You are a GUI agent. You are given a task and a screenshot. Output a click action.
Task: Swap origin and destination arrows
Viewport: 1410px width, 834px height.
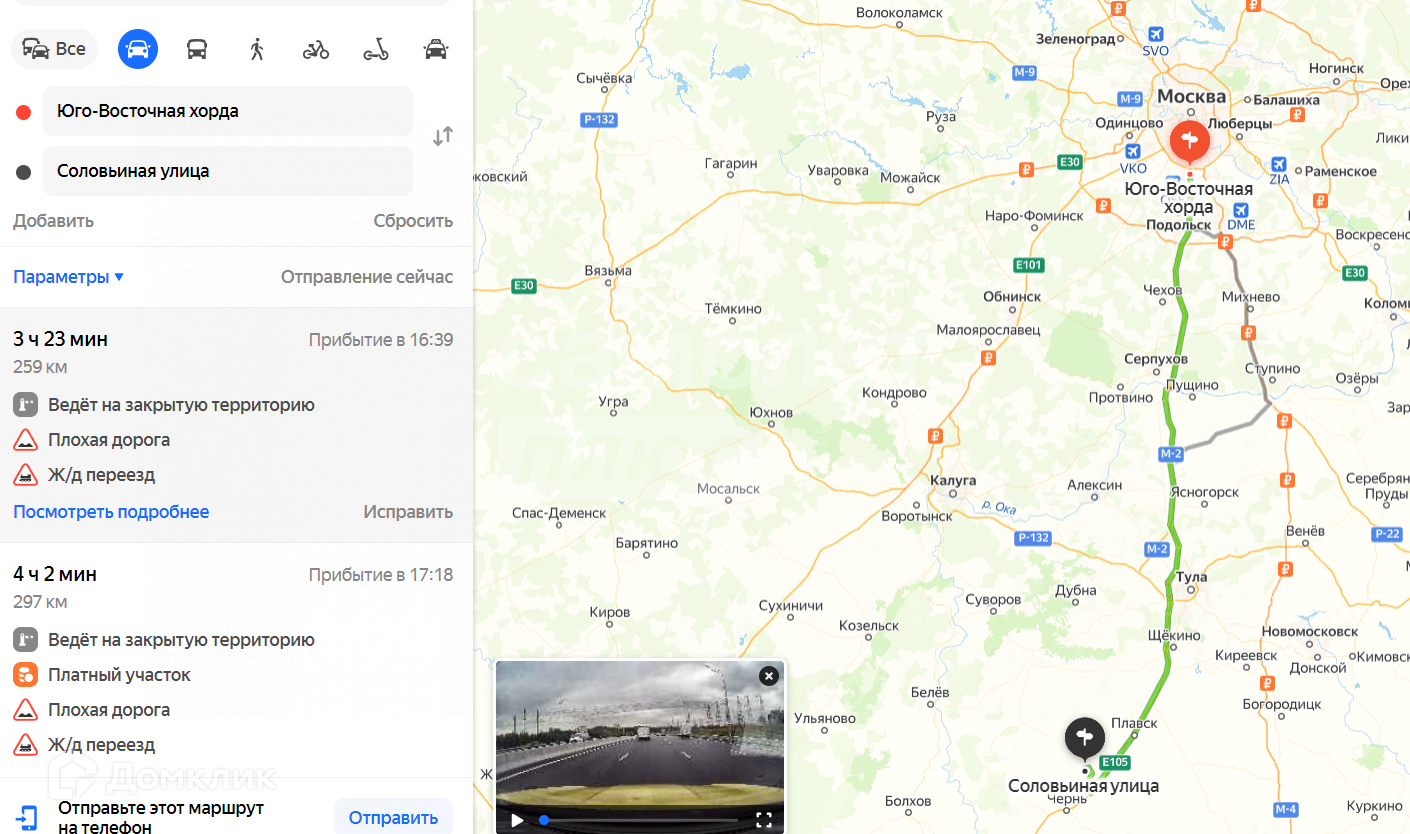coord(443,137)
